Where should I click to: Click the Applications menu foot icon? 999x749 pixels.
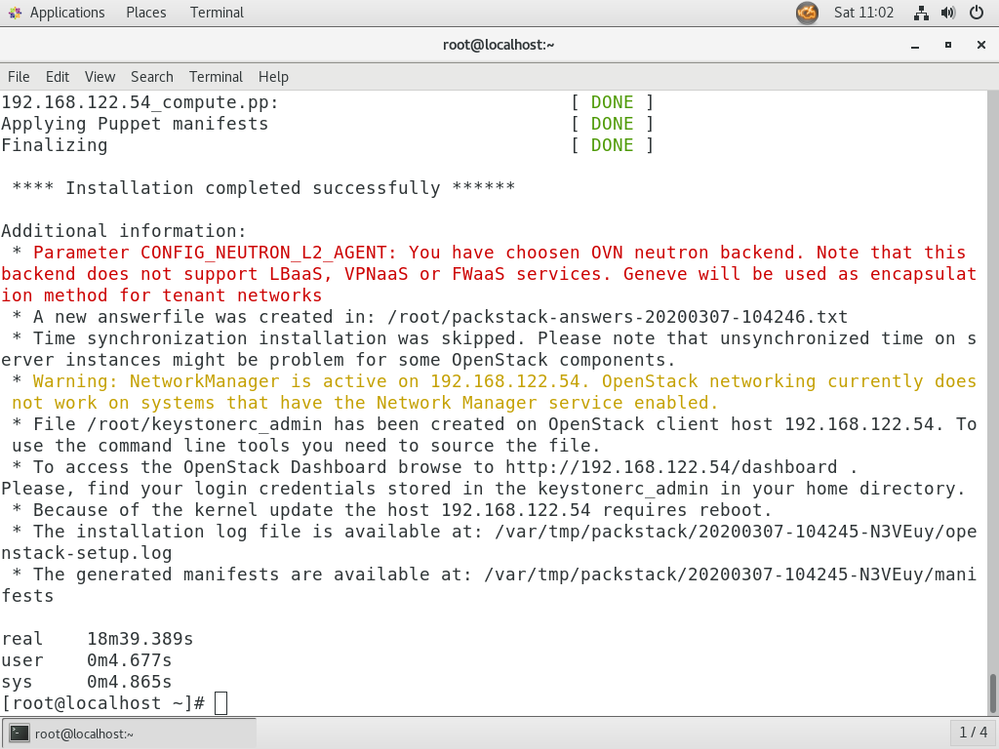click(x=14, y=13)
